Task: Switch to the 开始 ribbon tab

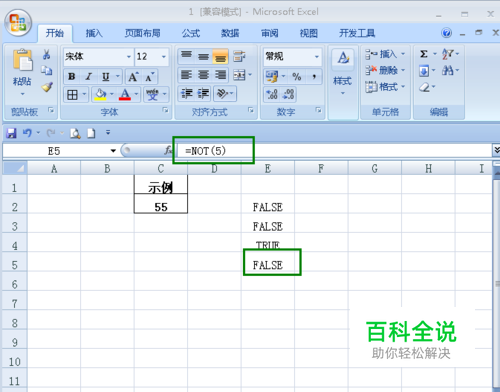Action: click(x=55, y=33)
